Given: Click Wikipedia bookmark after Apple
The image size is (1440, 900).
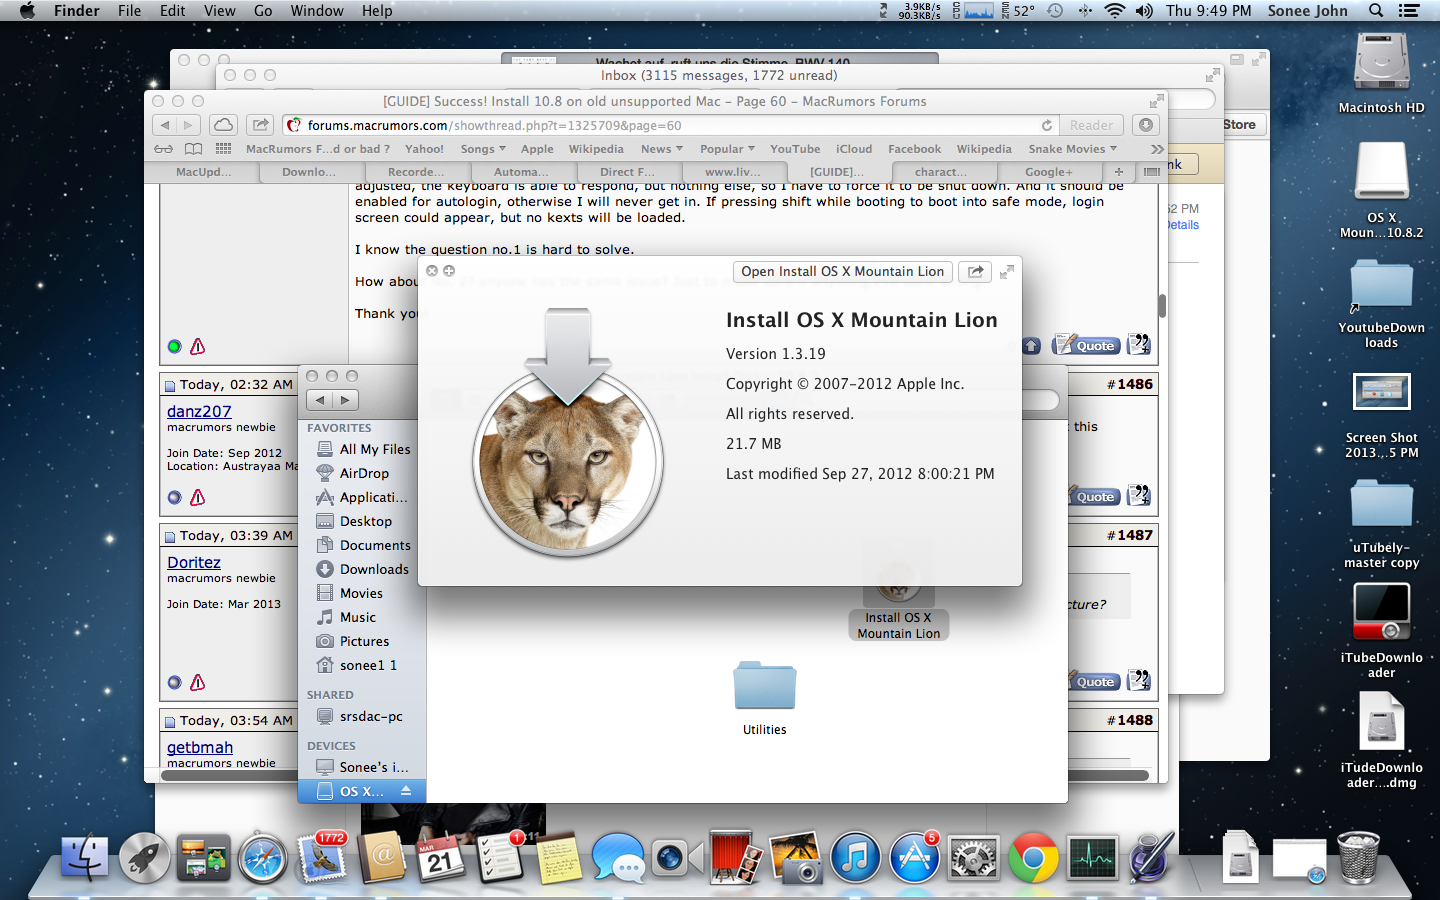Looking at the screenshot, I should [596, 149].
